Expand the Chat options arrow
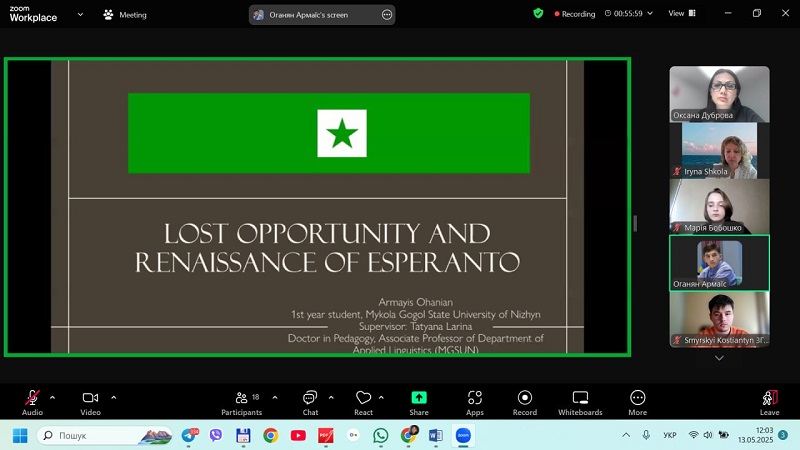 (331, 397)
